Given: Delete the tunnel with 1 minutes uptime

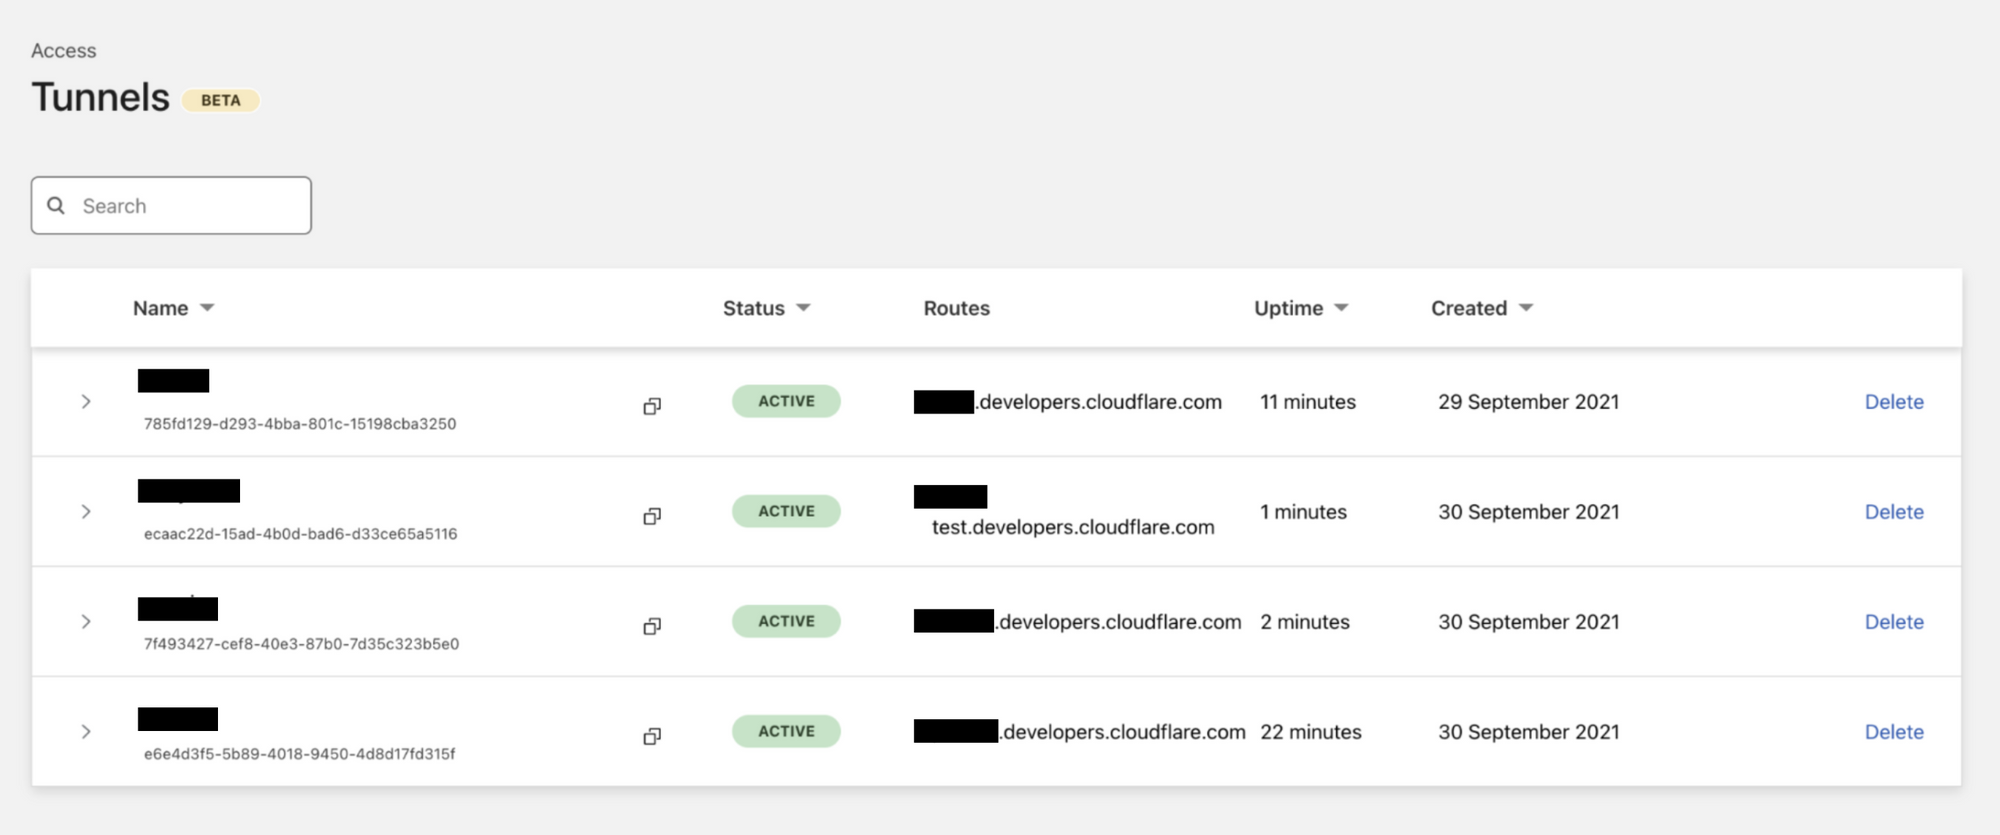Looking at the screenshot, I should (x=1894, y=512).
